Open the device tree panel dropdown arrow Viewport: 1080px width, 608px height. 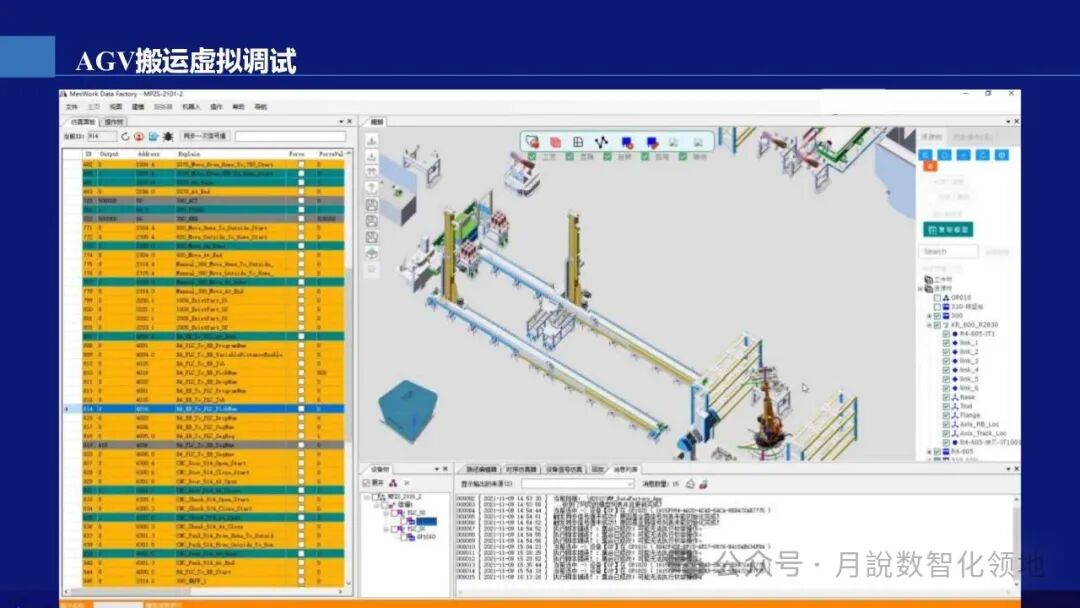point(437,469)
